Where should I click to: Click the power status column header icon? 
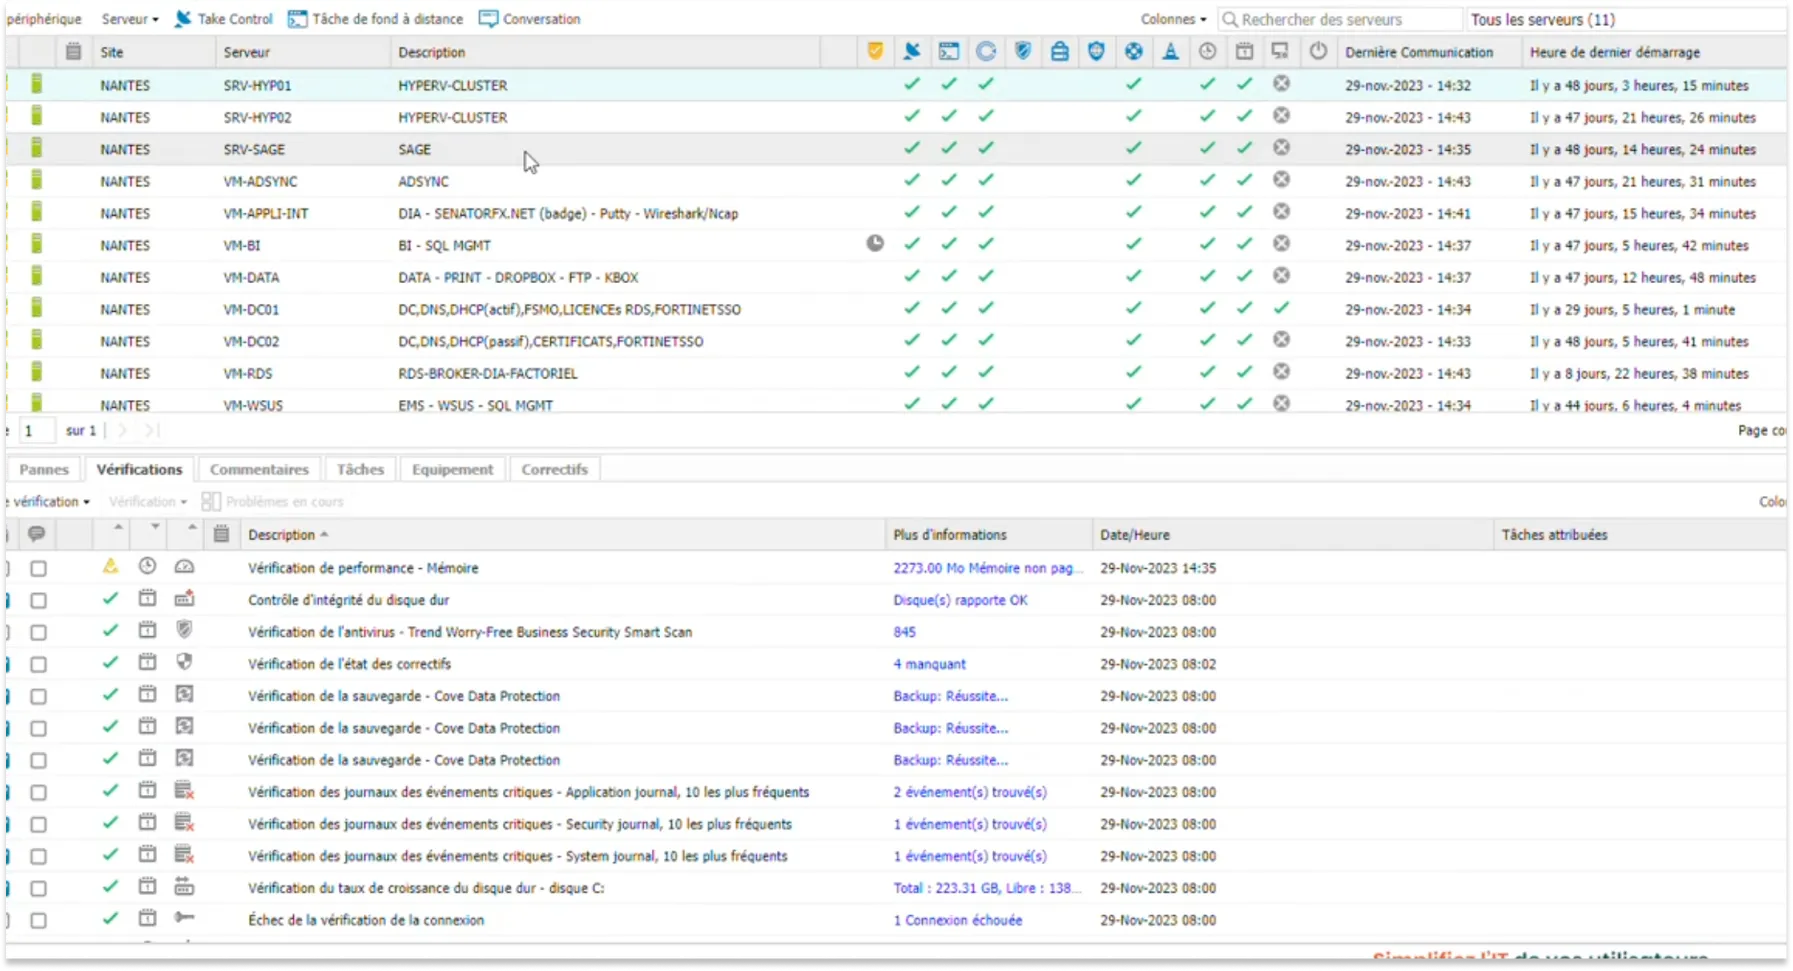click(x=1317, y=51)
